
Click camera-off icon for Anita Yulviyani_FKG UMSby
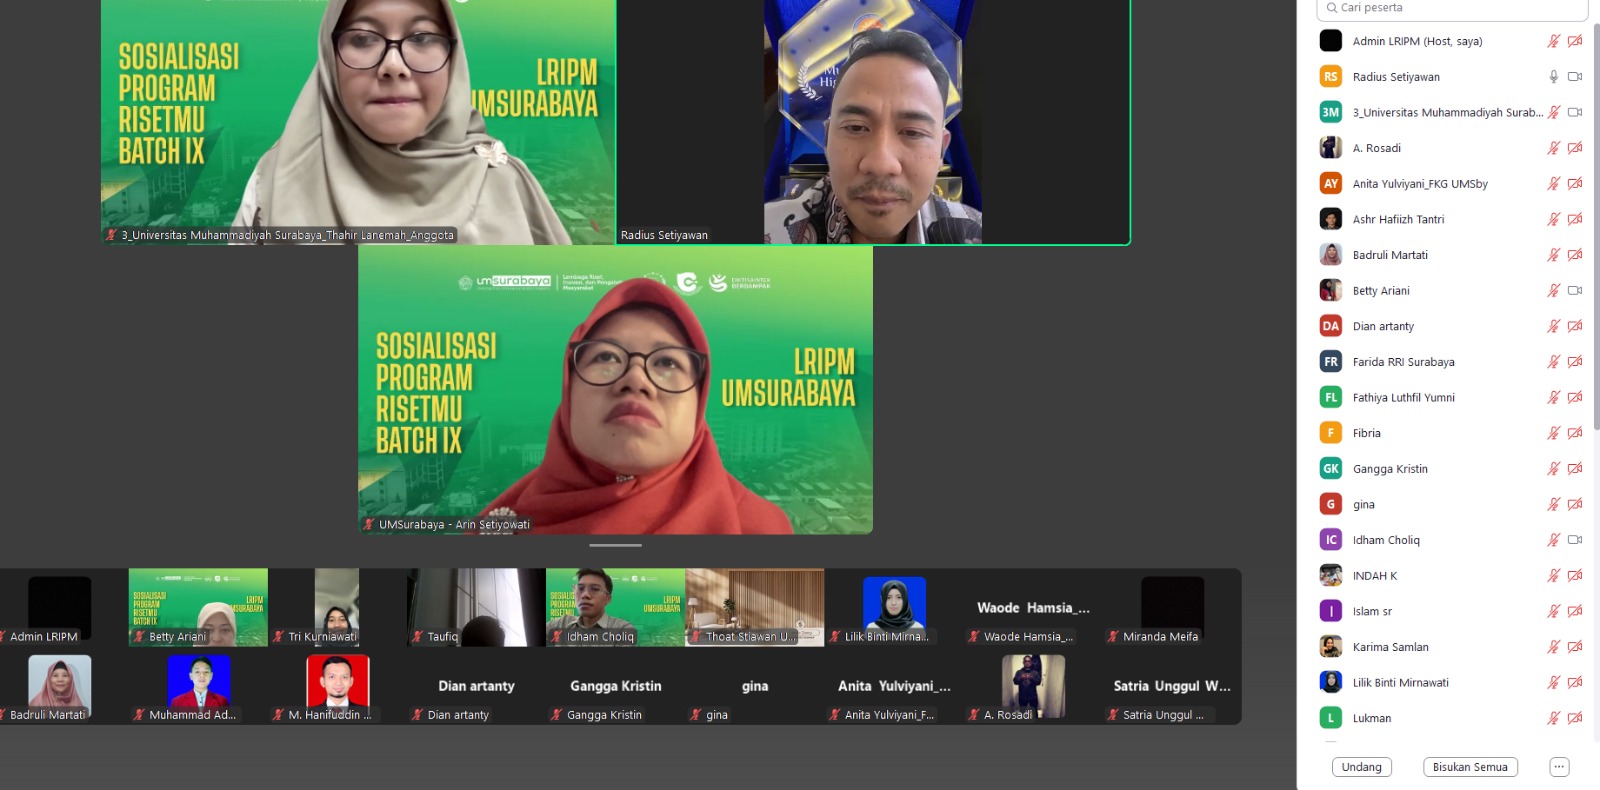(1575, 184)
